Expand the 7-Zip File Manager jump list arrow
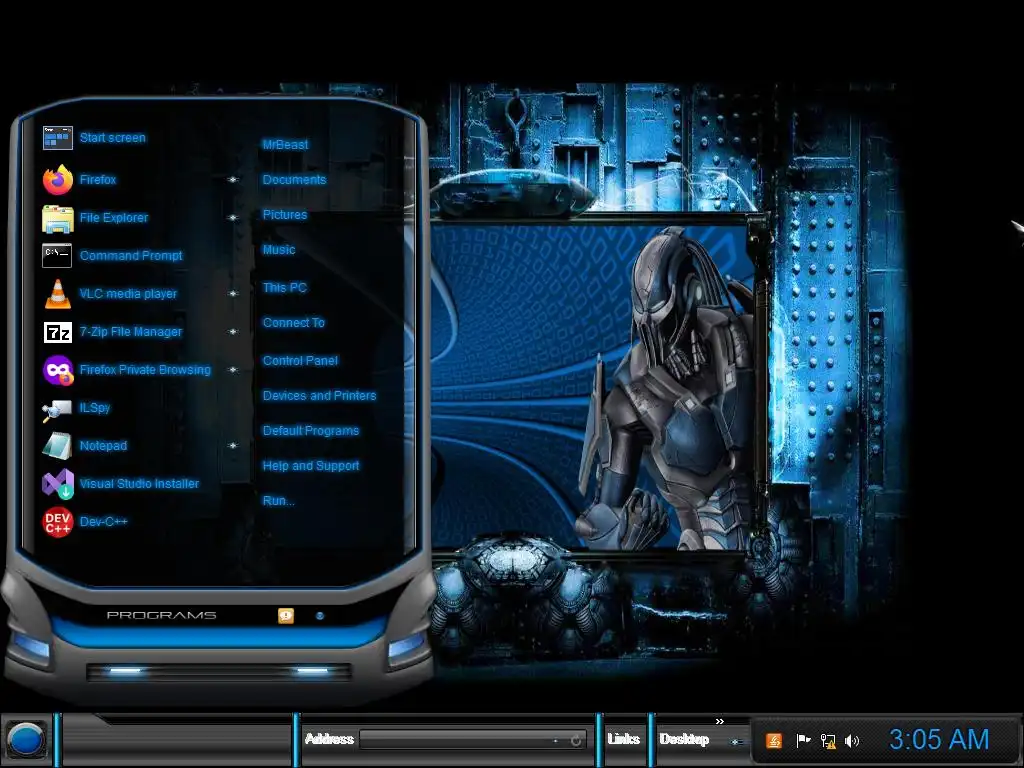1024x768 pixels. tap(232, 332)
